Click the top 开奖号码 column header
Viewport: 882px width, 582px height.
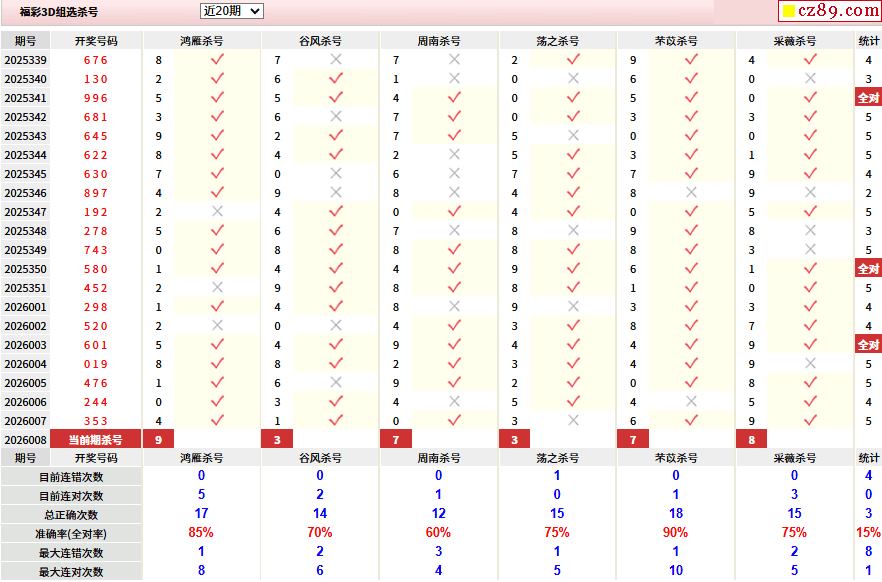(x=96, y=41)
